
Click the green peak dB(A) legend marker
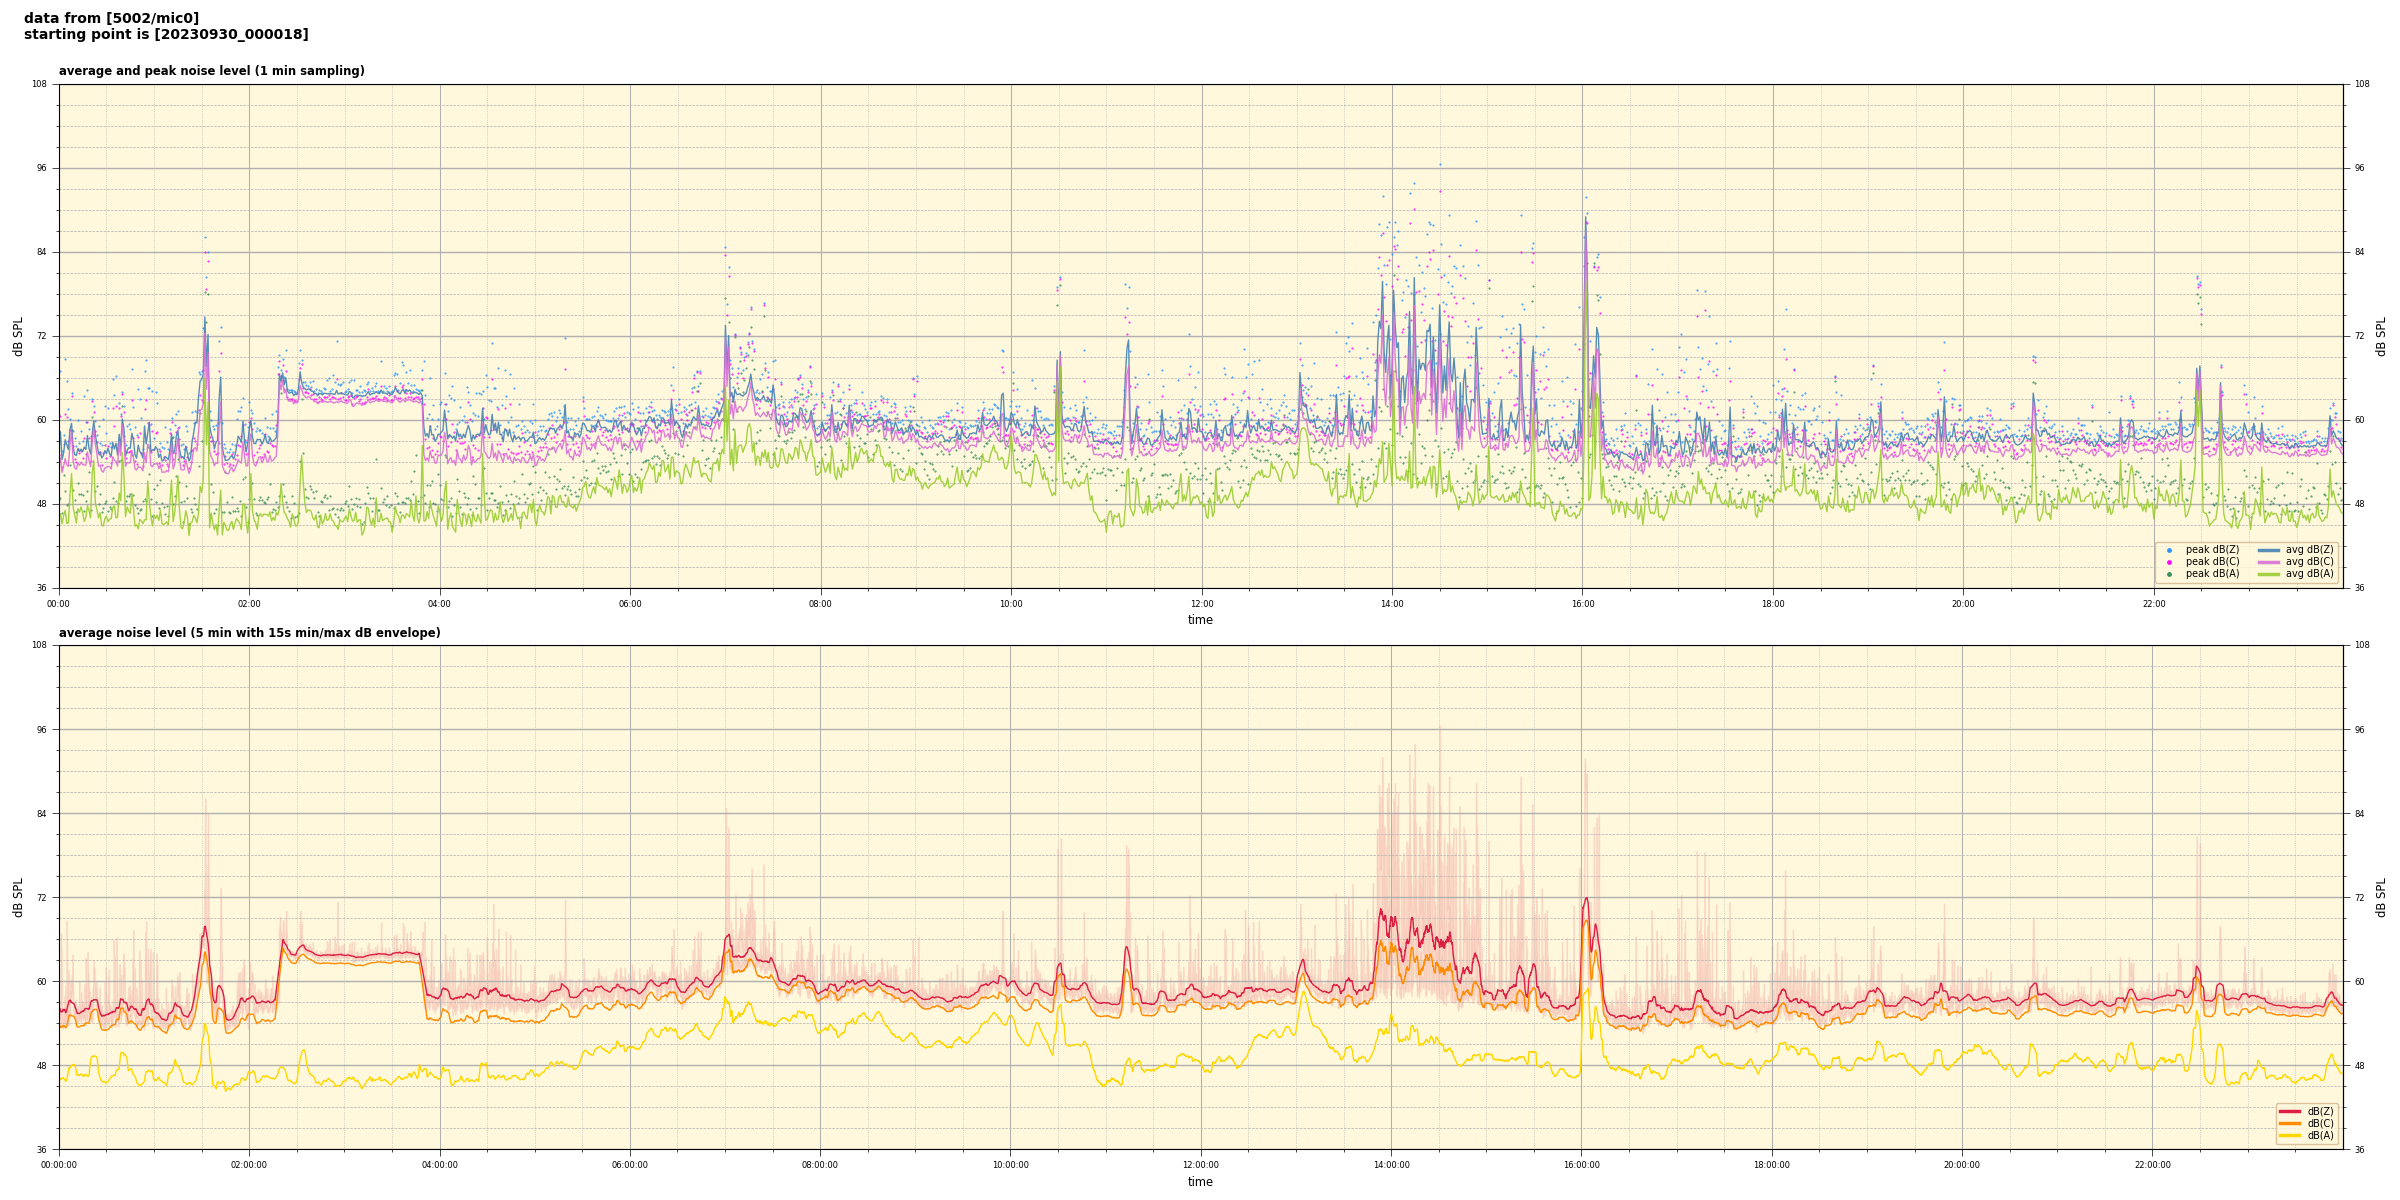[2169, 574]
